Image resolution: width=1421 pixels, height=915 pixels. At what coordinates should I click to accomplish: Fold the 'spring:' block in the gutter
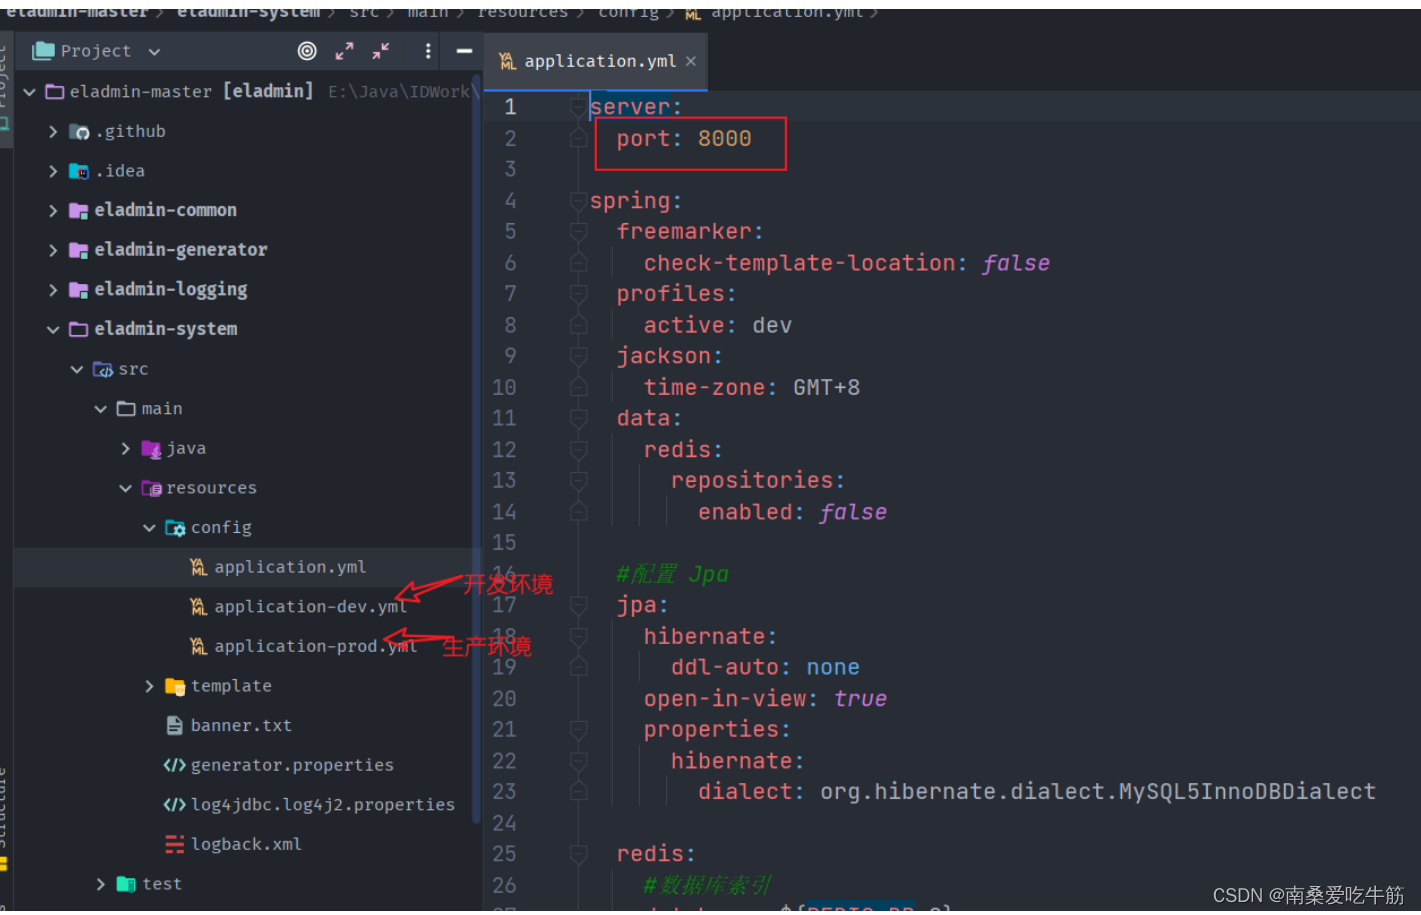pyautogui.click(x=578, y=201)
